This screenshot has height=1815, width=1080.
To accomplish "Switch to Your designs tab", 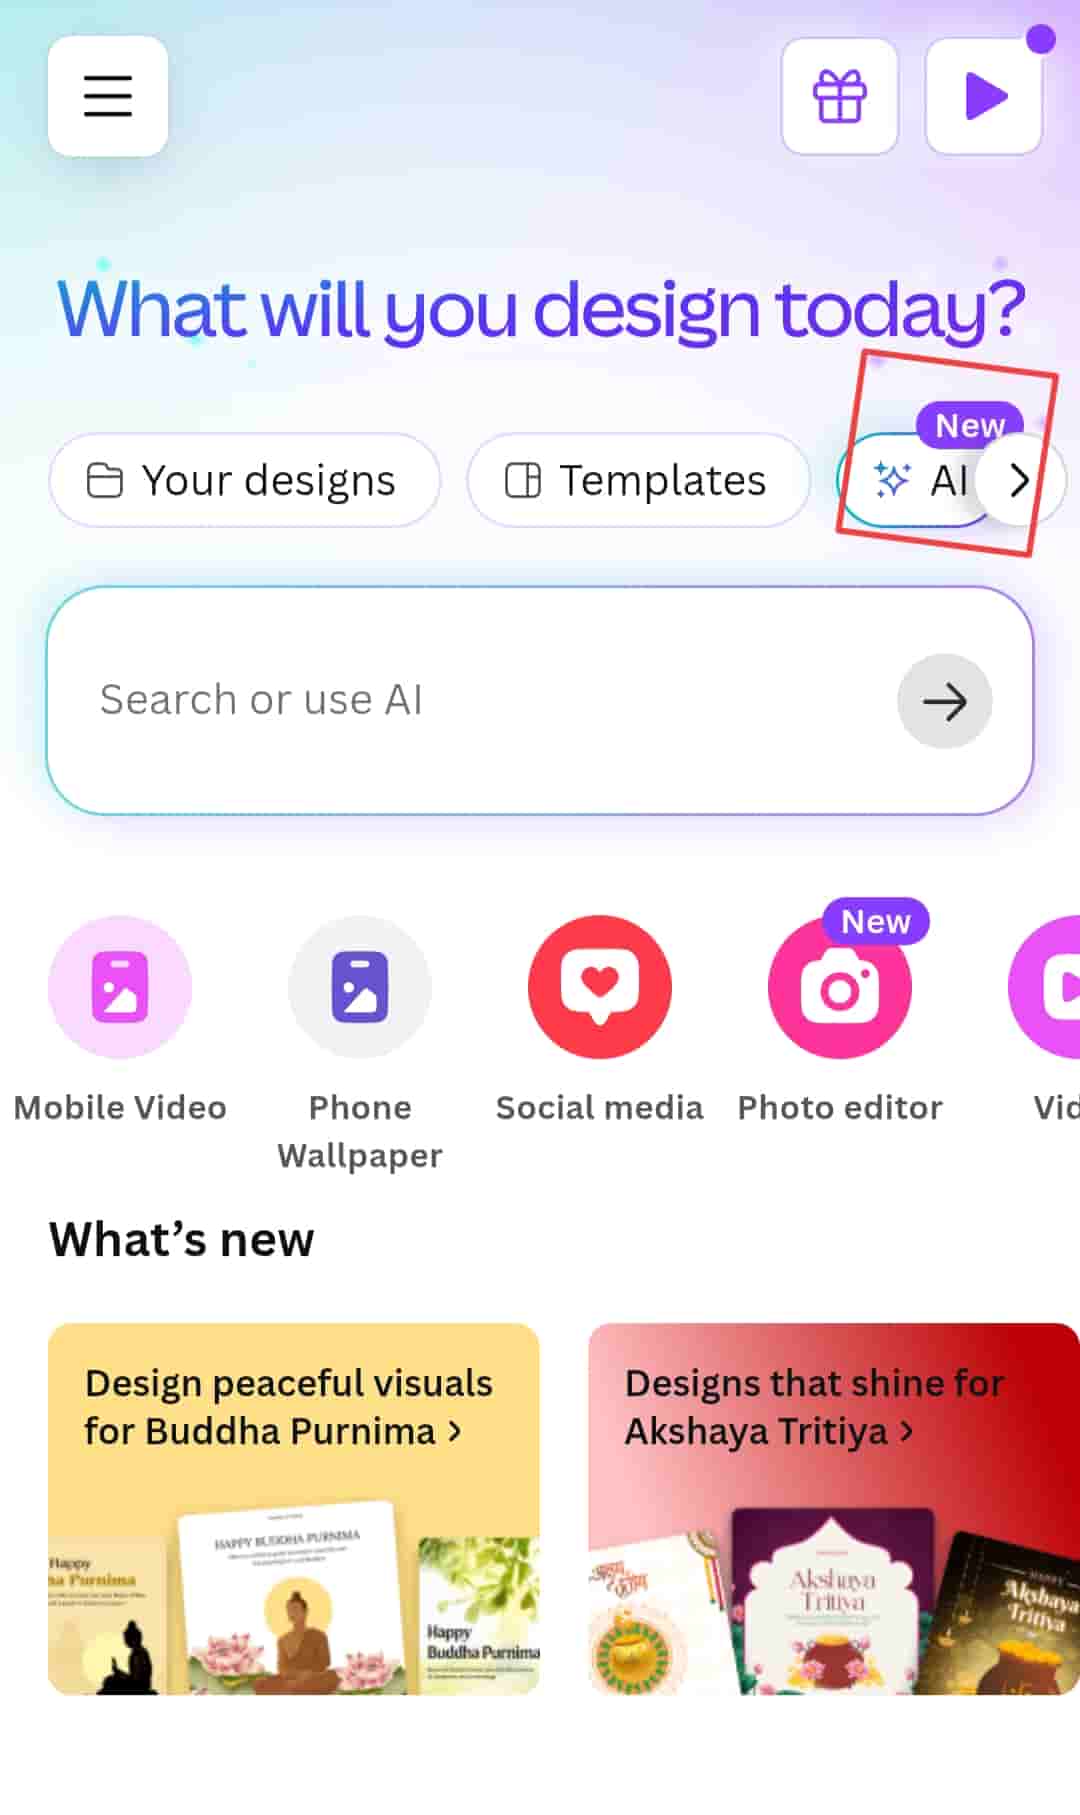I will click(245, 480).
